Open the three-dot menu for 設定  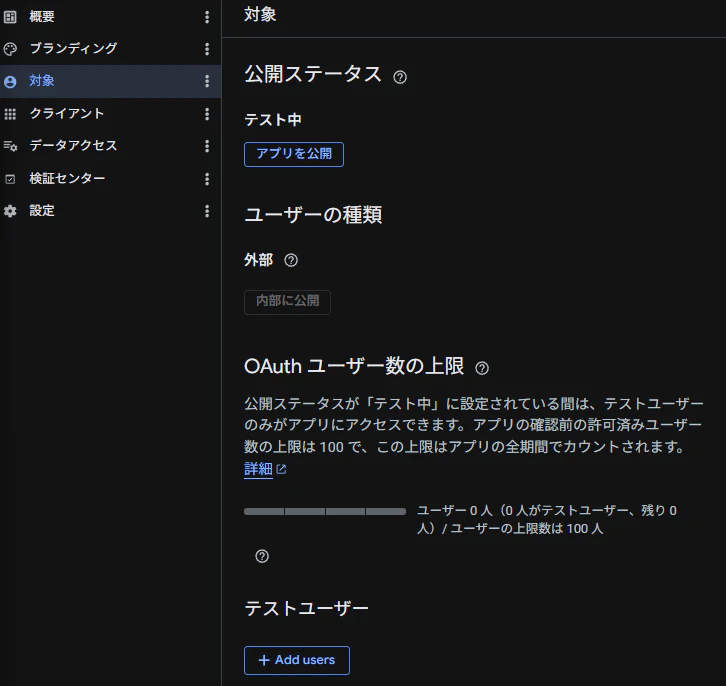pos(207,212)
